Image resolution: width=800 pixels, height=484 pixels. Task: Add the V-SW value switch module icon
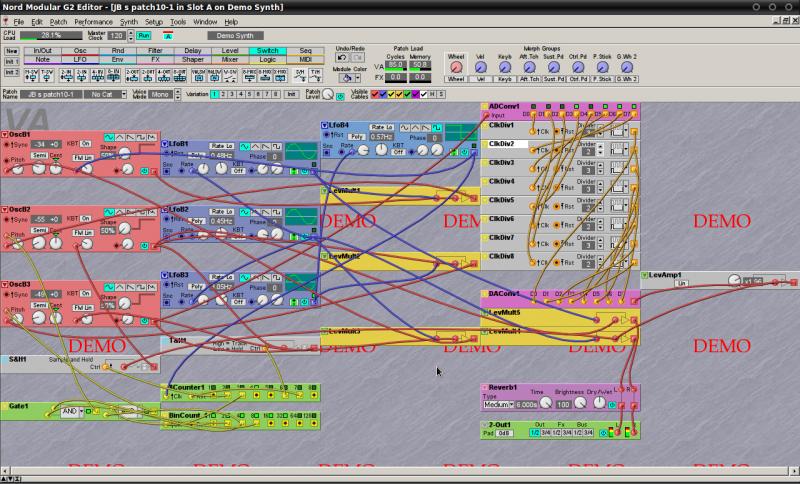tap(230, 75)
